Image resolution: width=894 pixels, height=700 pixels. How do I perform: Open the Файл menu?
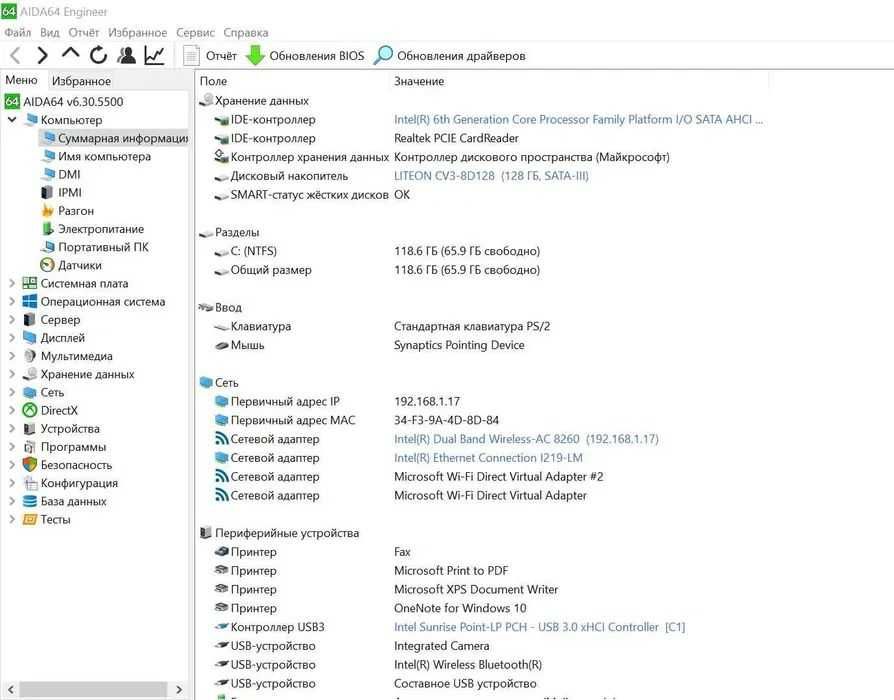coord(18,32)
